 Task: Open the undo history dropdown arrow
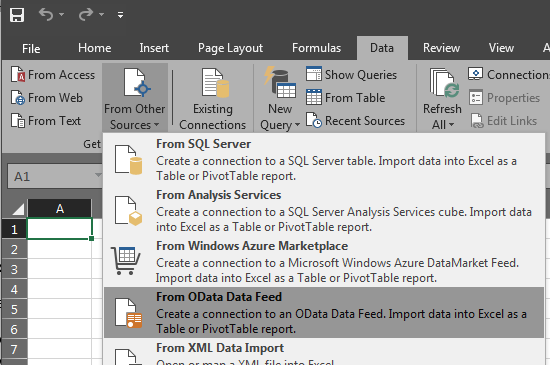click(x=62, y=14)
